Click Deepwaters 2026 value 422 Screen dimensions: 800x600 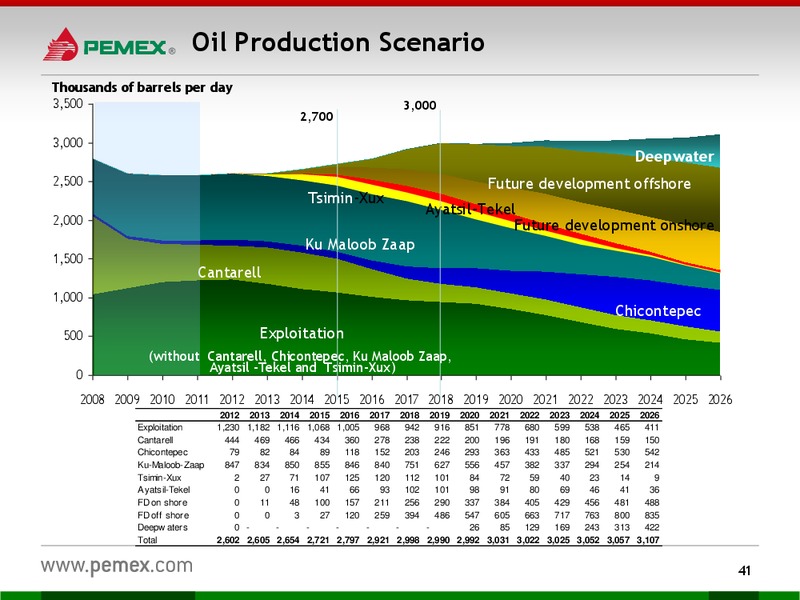tap(652, 528)
